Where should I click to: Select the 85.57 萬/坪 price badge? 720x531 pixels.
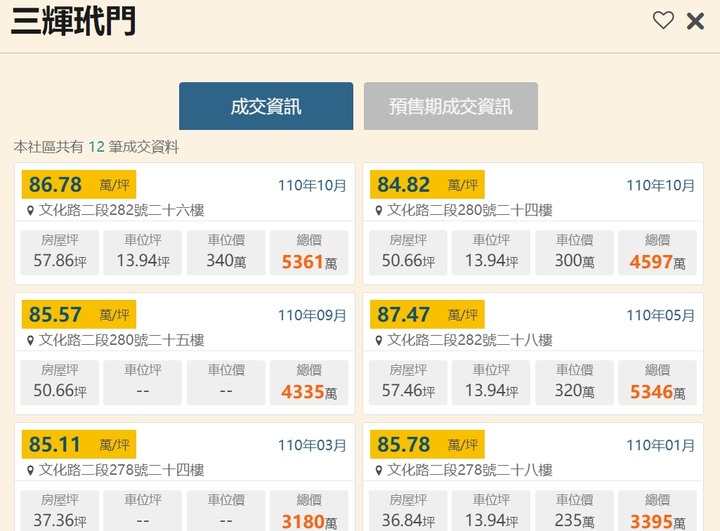pos(79,315)
